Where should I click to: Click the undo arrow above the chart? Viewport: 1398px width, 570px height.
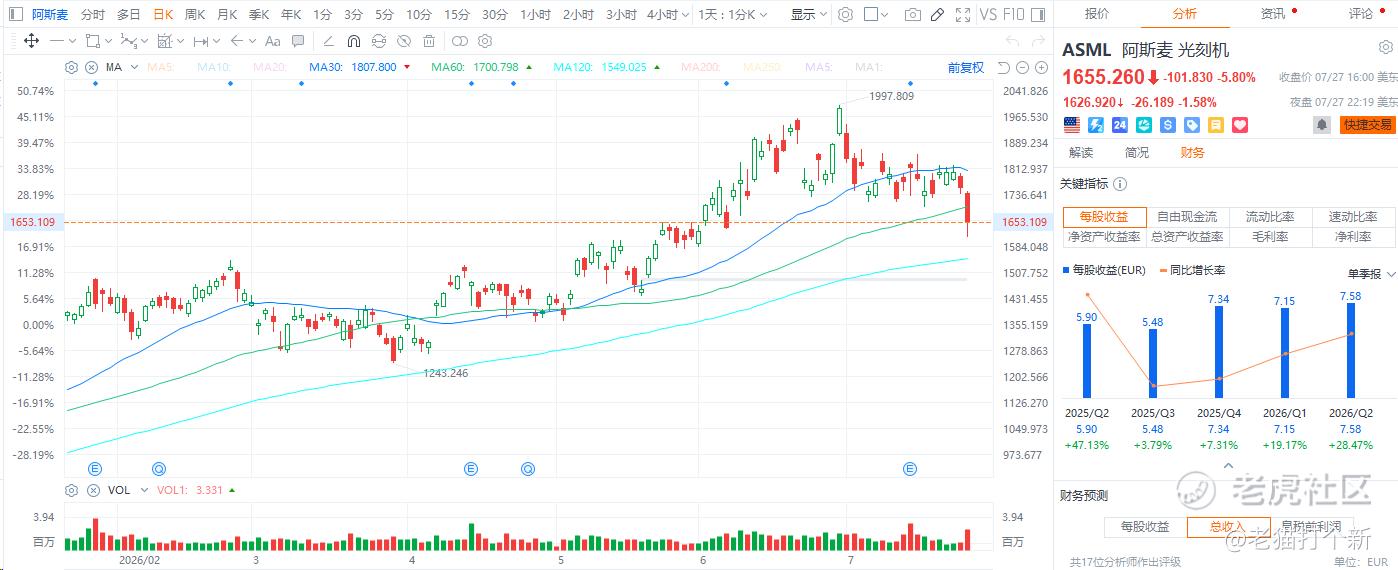[1012, 41]
